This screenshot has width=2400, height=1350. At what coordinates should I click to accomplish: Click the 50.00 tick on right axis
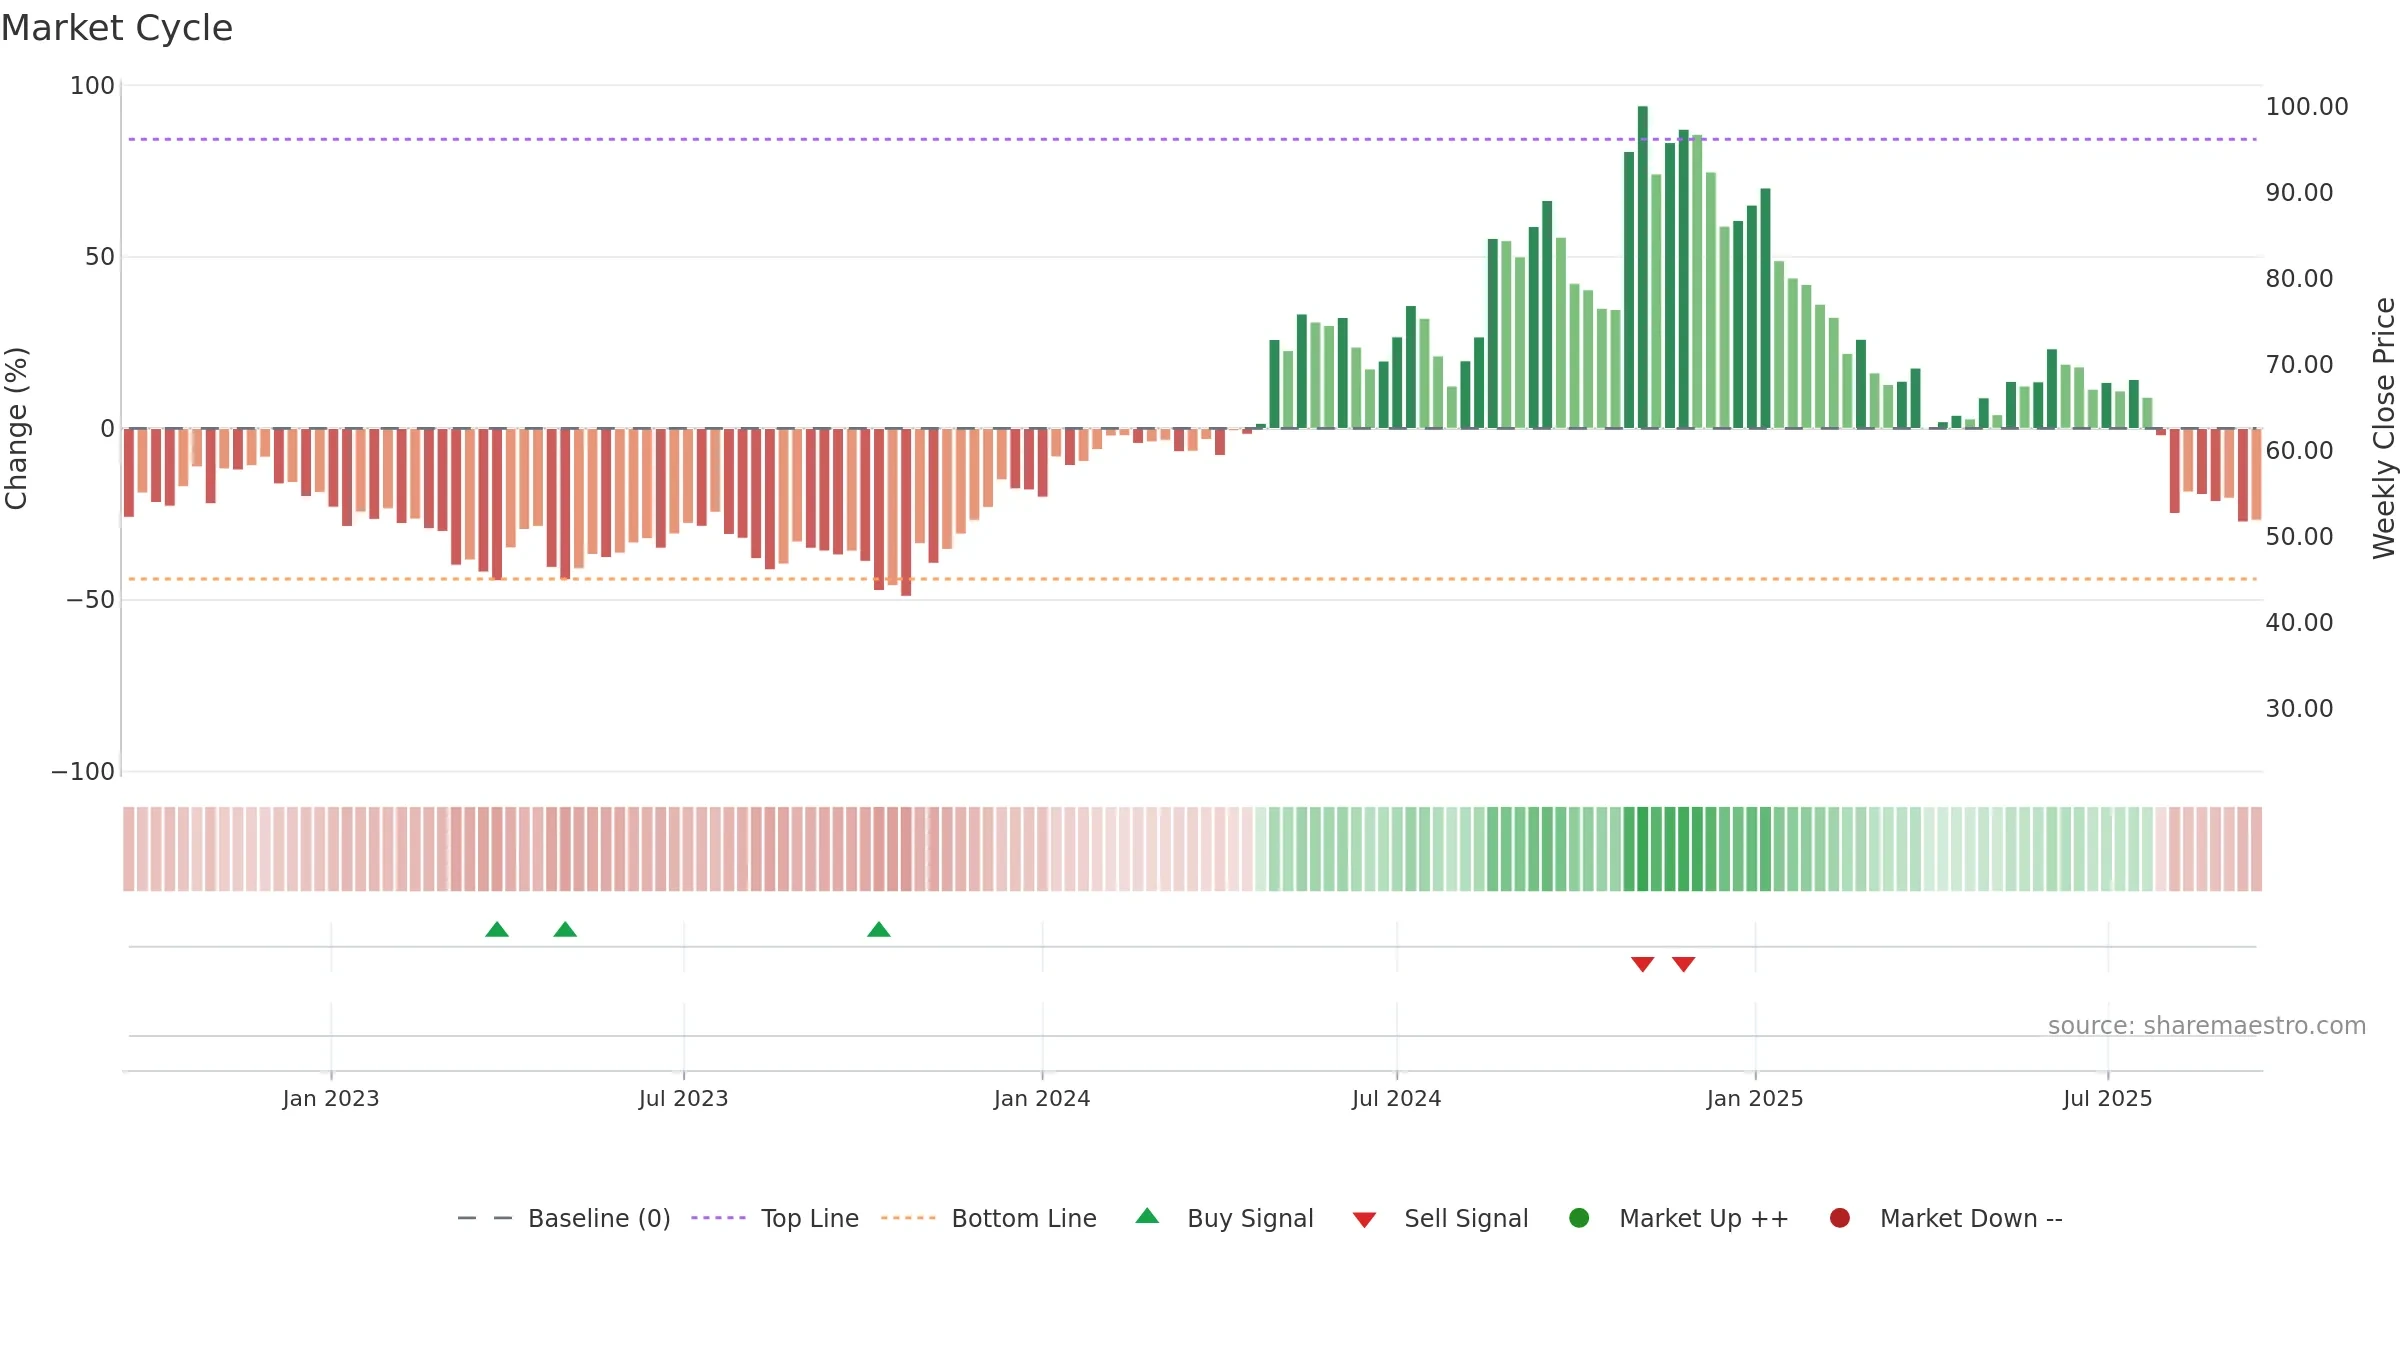tap(2300, 537)
